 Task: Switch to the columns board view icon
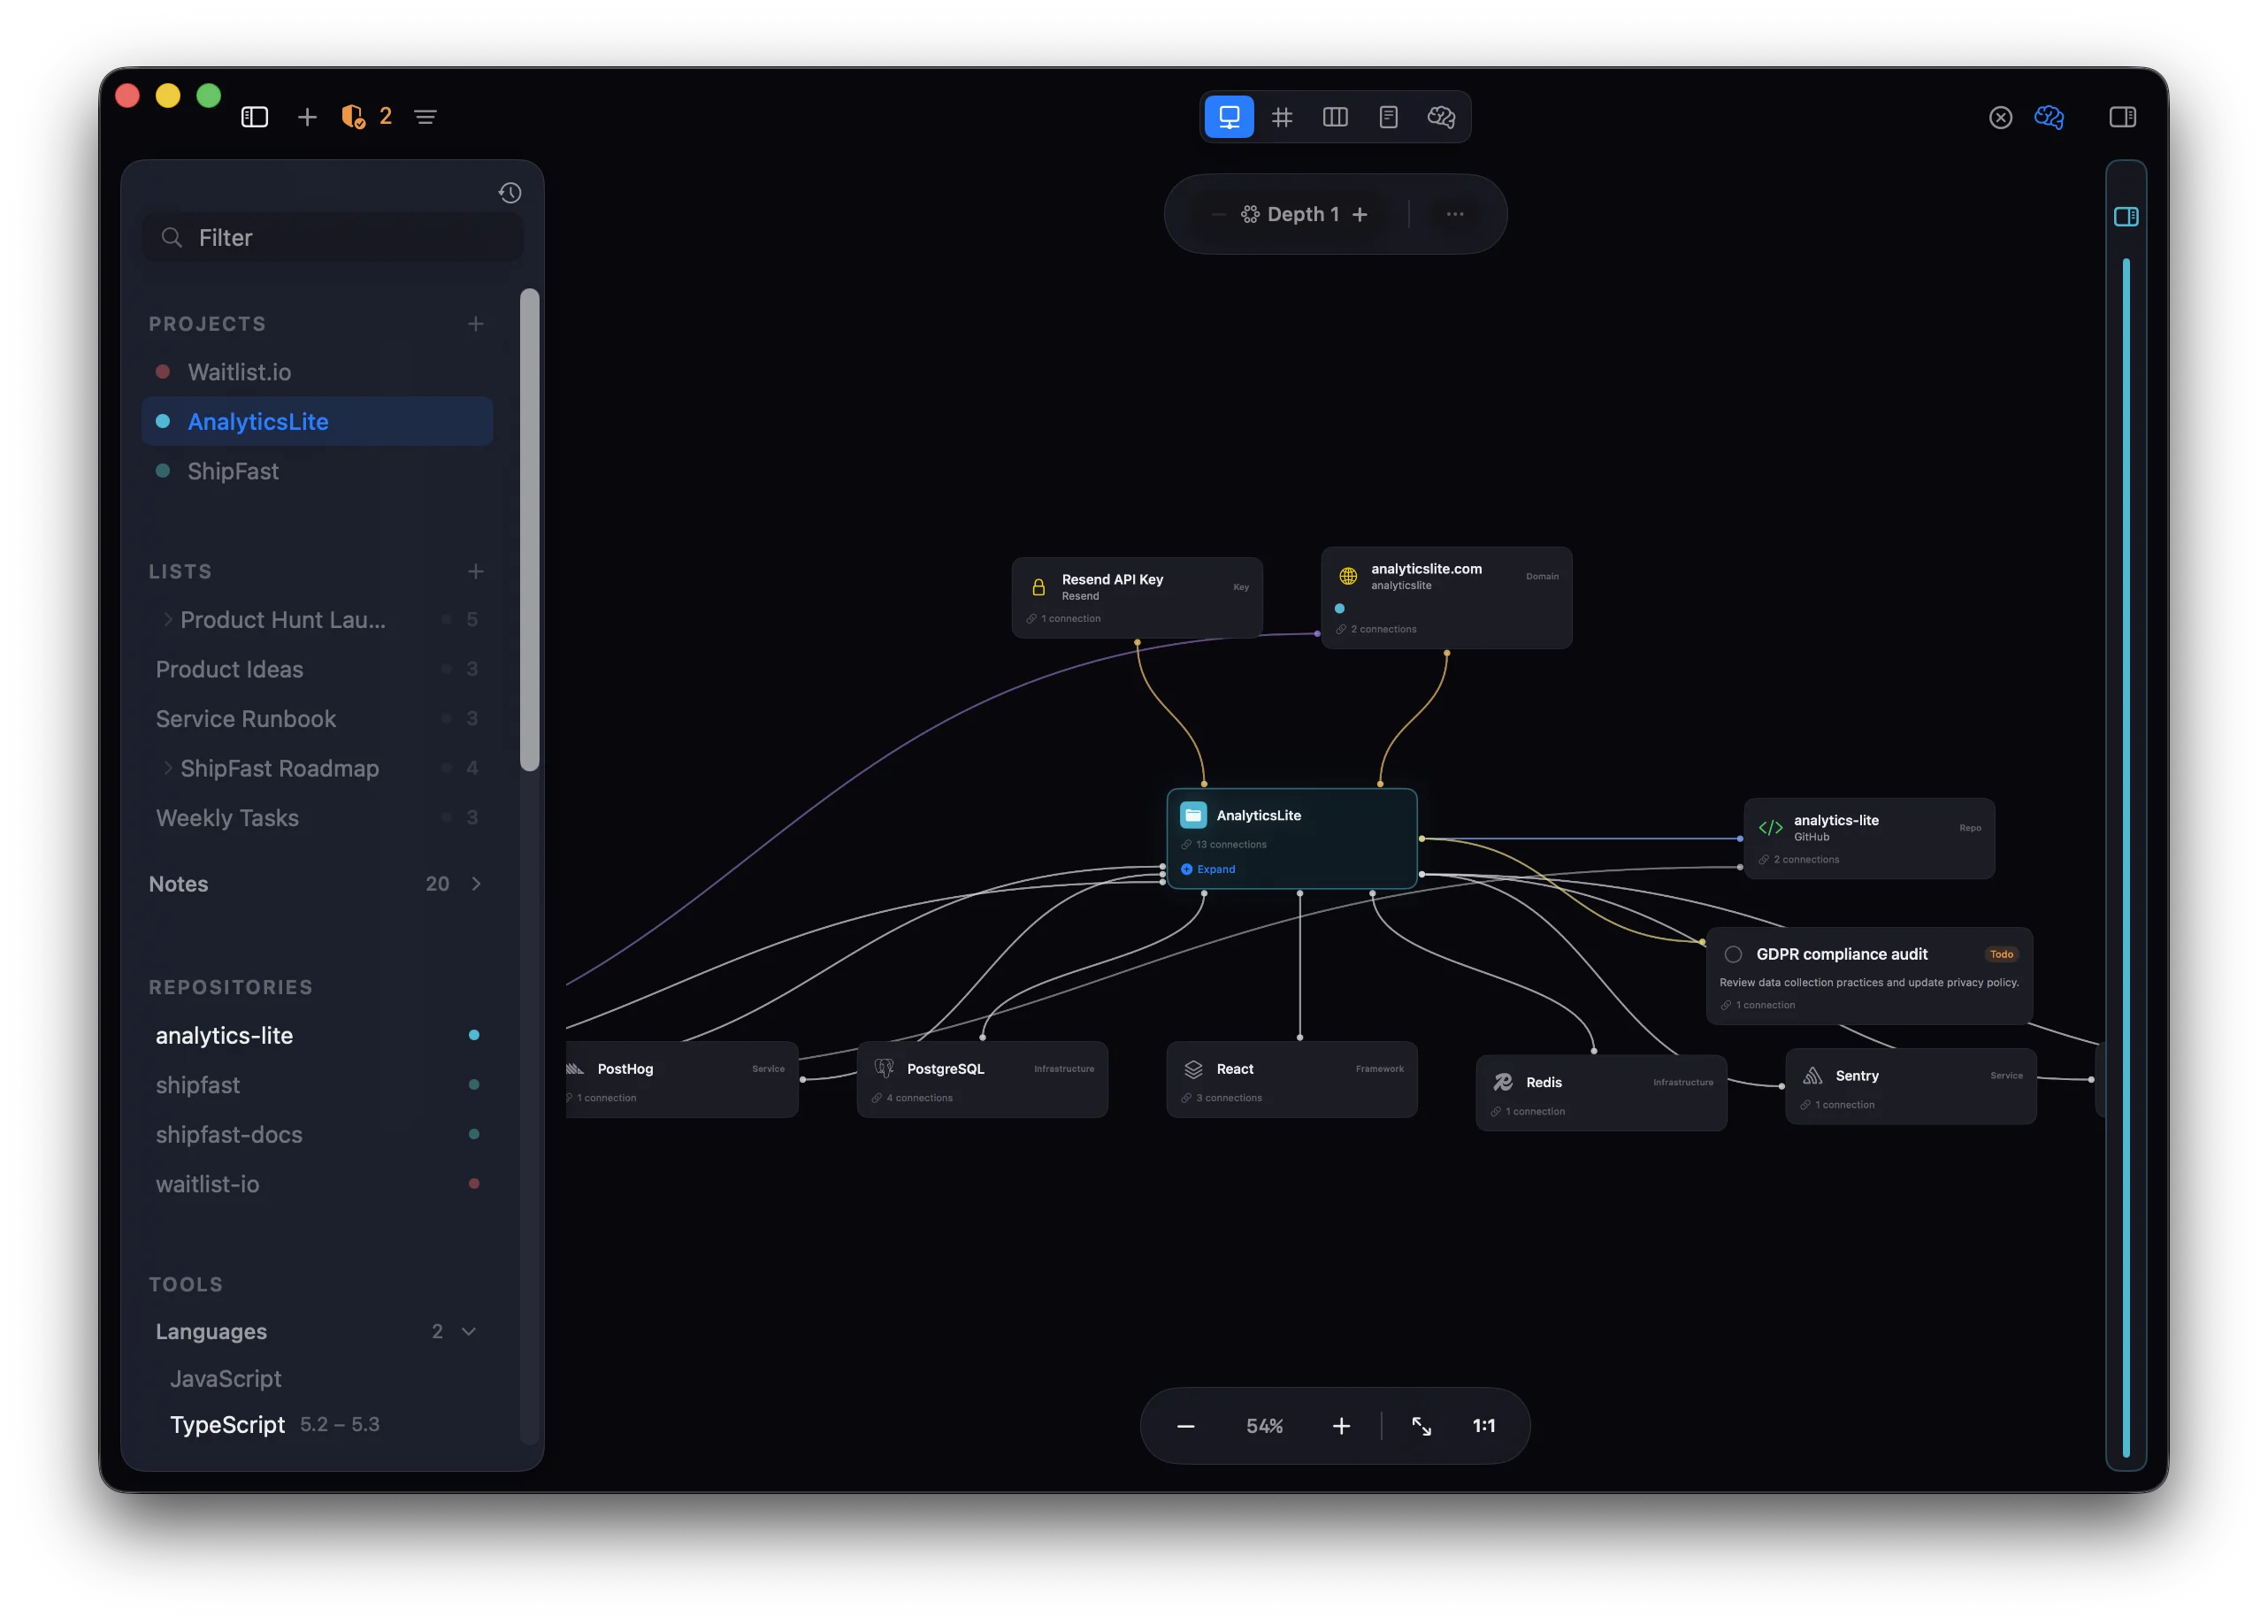[1335, 117]
